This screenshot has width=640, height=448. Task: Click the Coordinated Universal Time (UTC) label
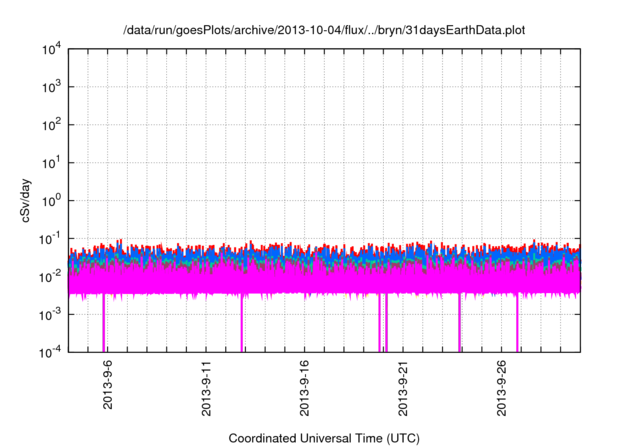tap(324, 438)
